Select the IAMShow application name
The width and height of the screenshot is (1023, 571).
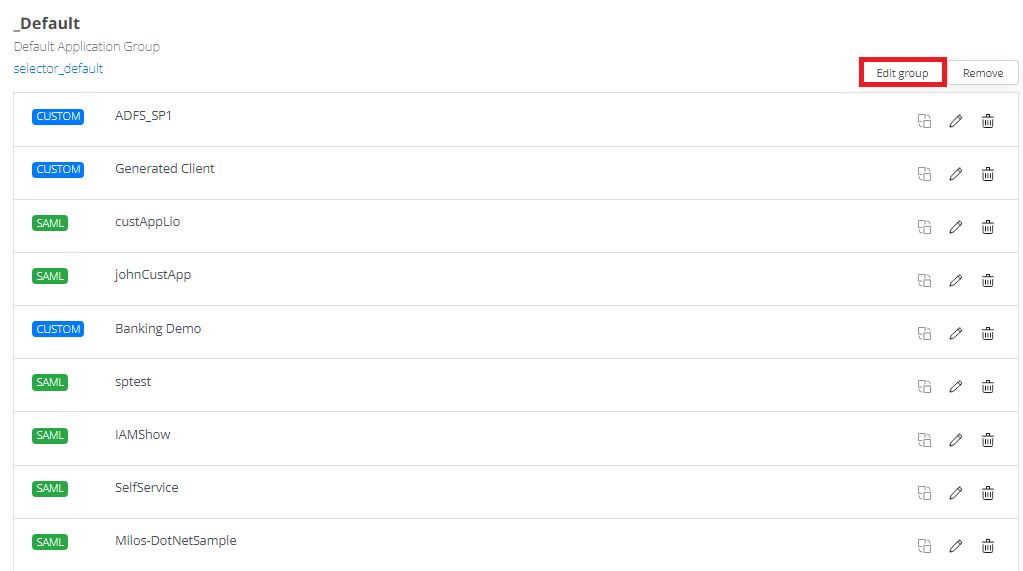(143, 435)
